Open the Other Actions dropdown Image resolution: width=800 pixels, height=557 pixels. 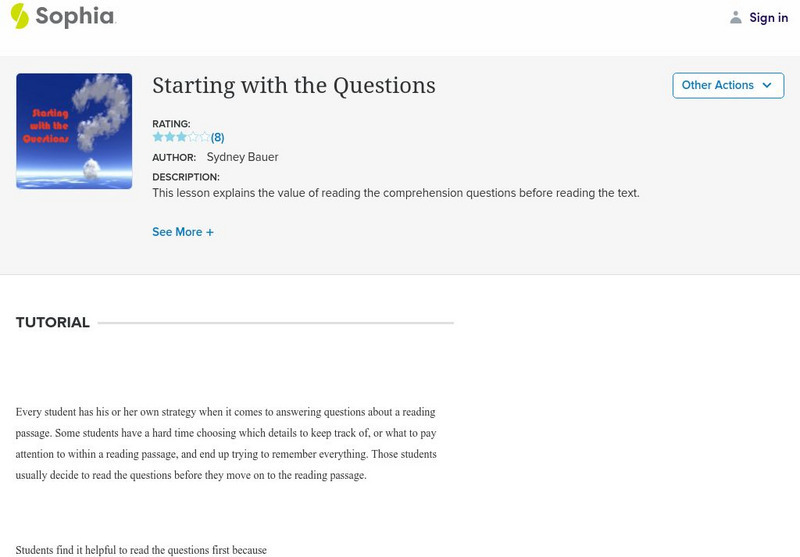727,85
